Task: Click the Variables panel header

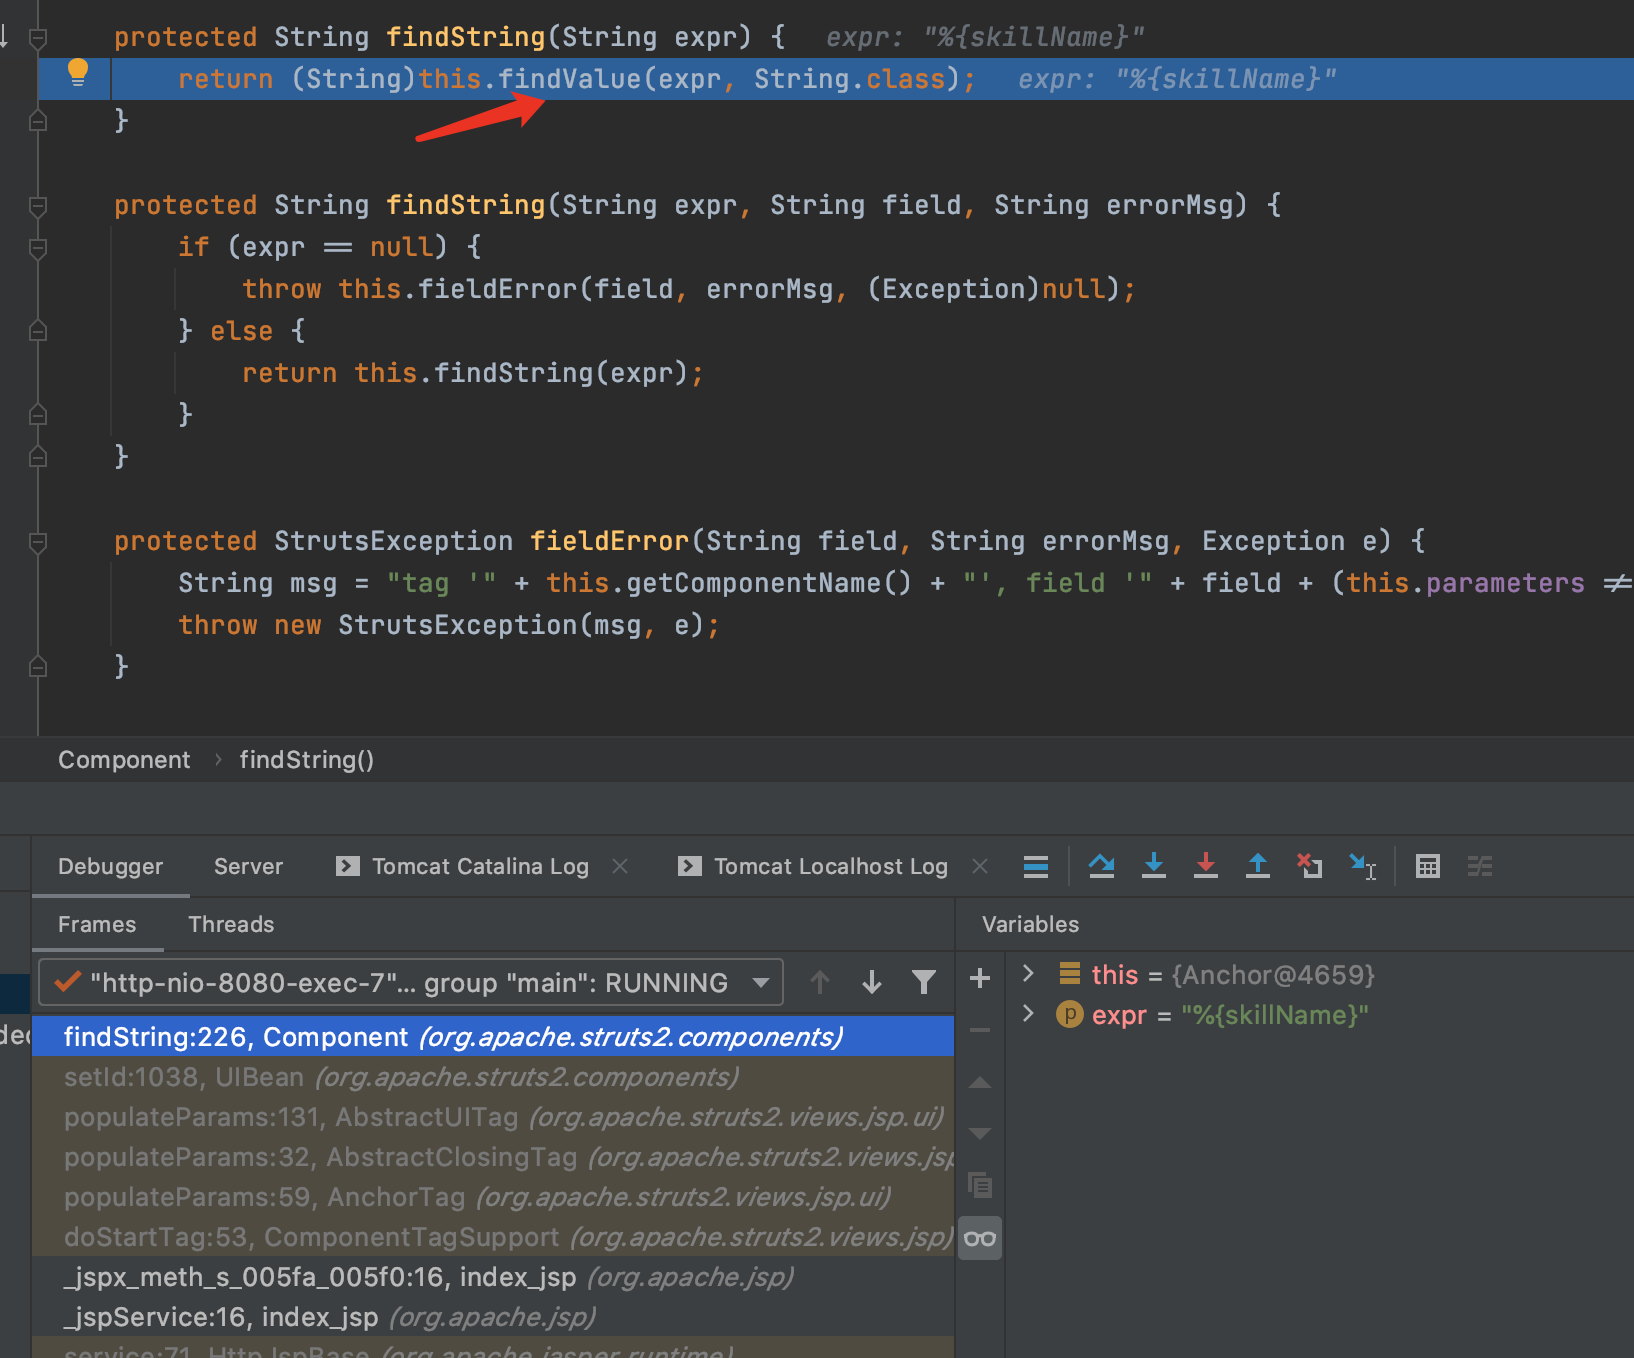Action: [1030, 924]
